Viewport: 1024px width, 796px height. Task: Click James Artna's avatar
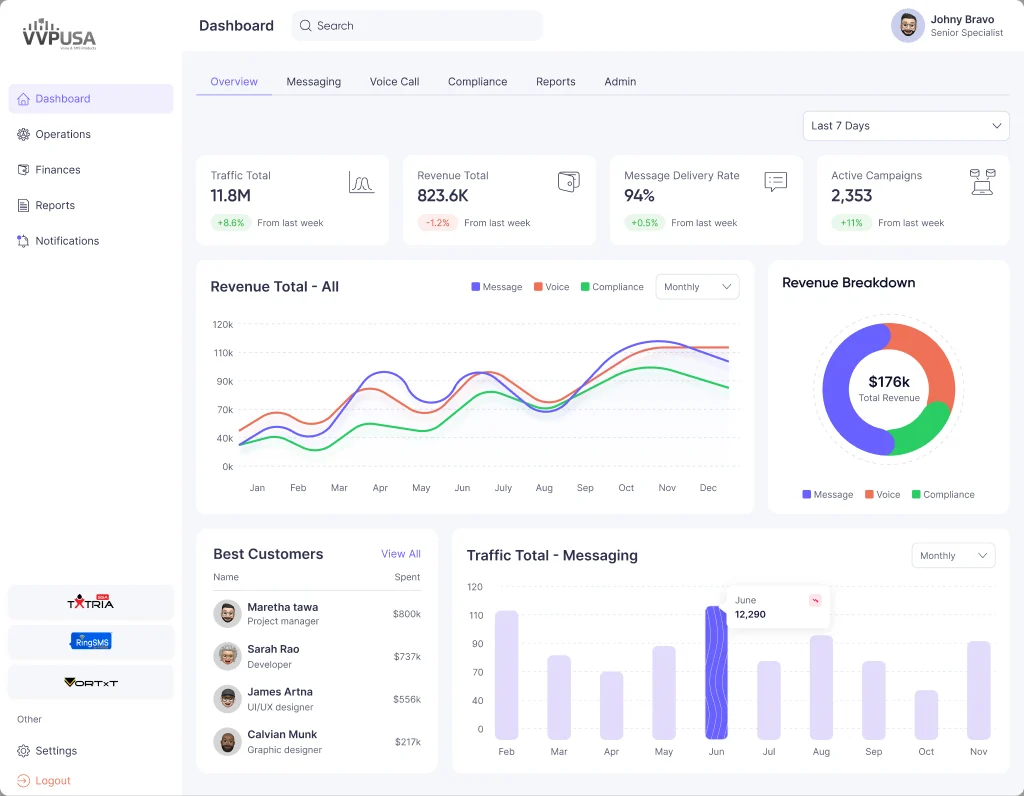click(x=227, y=699)
